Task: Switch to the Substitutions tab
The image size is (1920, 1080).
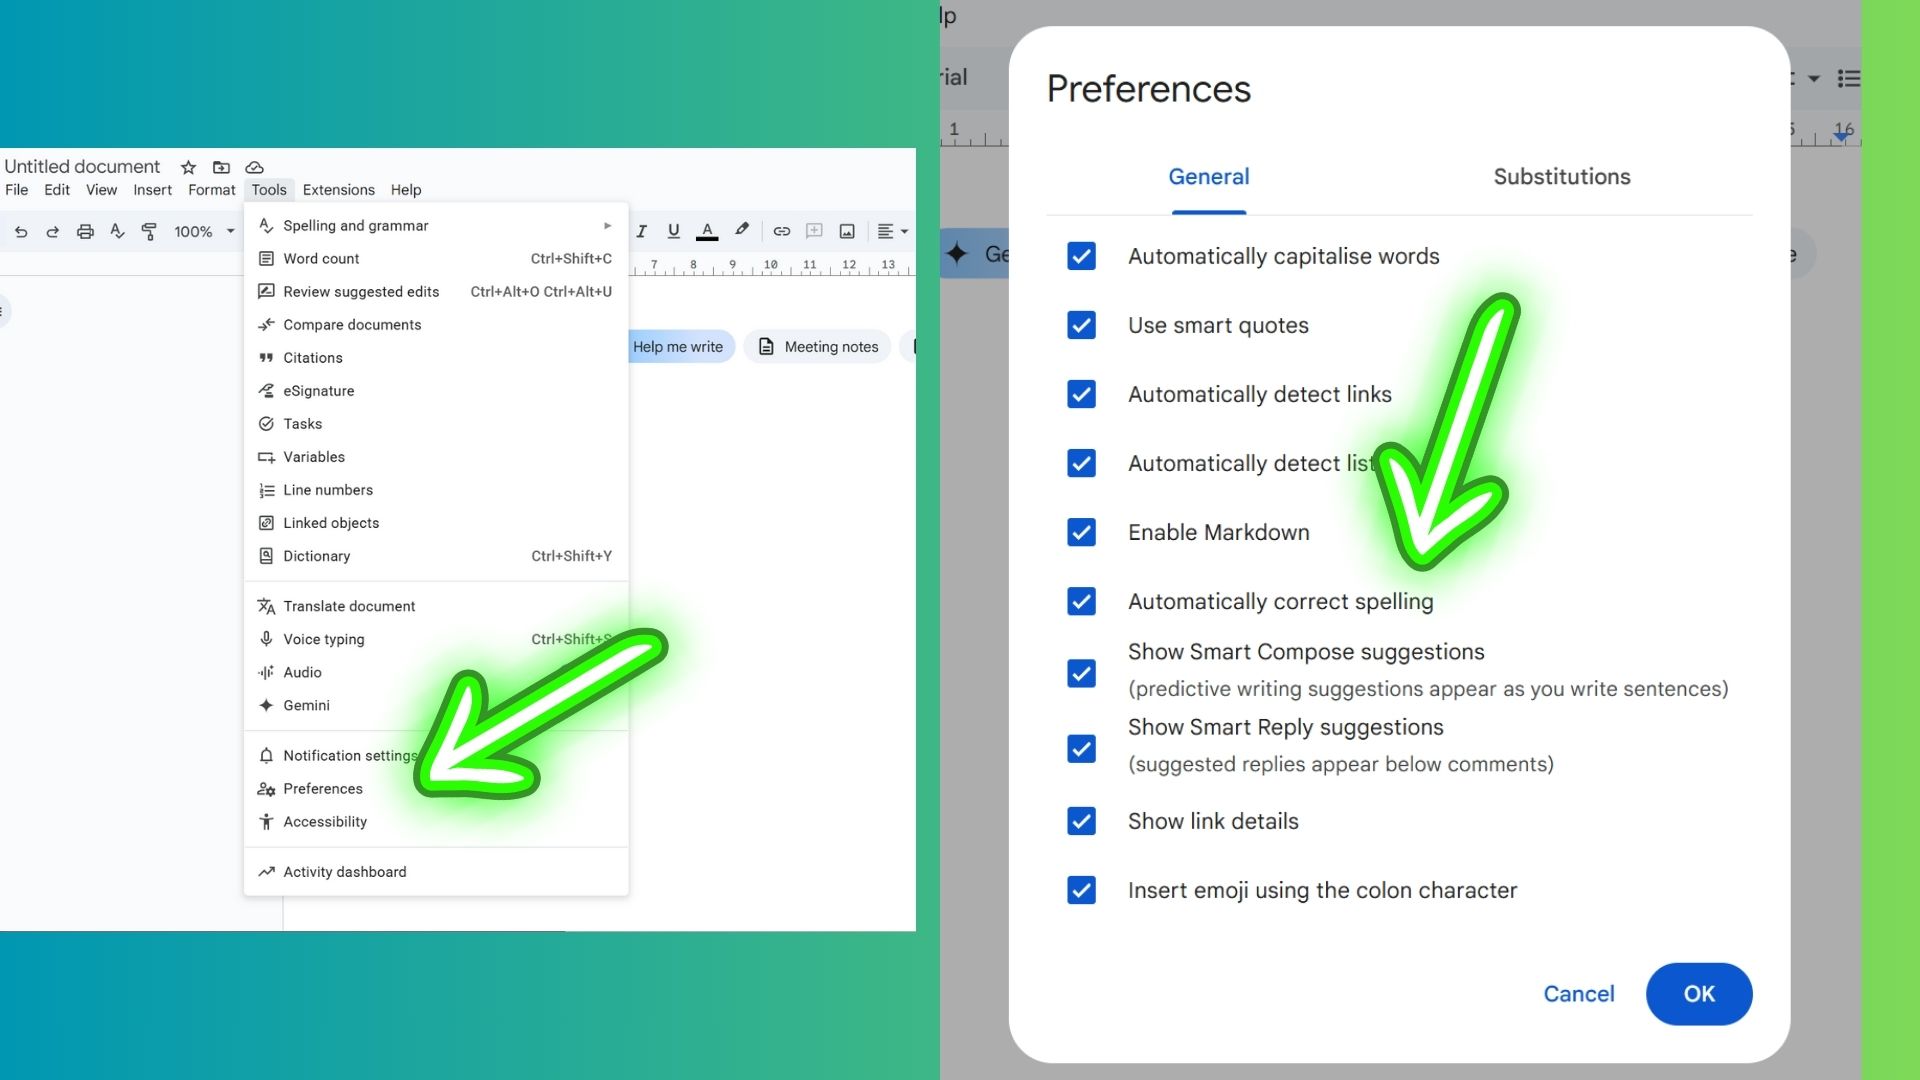Action: click(1562, 177)
